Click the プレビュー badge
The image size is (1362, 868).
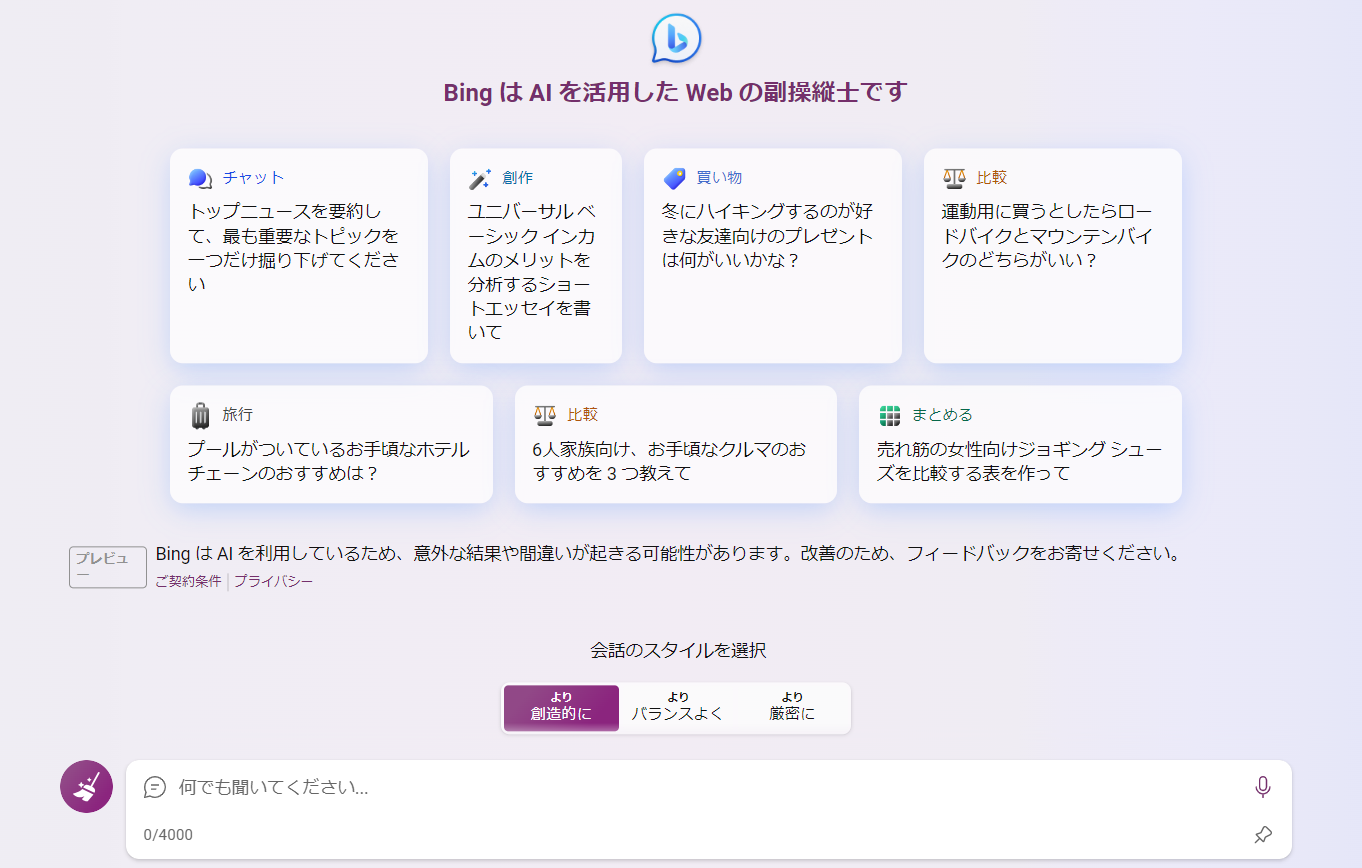[x=108, y=567]
